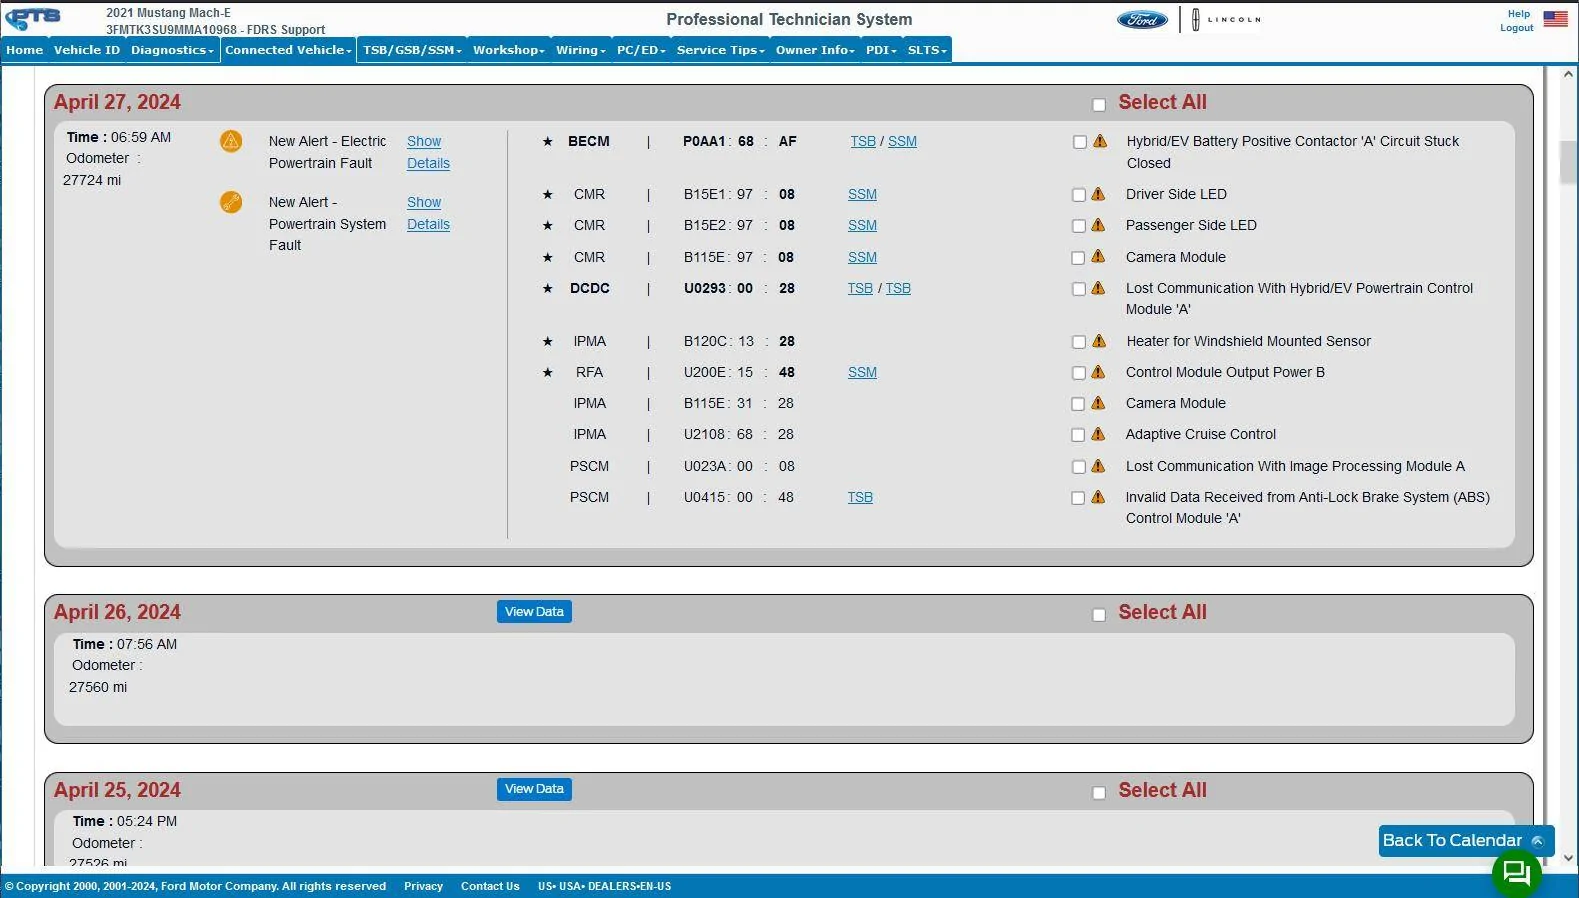Click warning icon for Heater for Windshield Mounted Sensor
Screen dimensions: 1579x898
pos(1099,341)
